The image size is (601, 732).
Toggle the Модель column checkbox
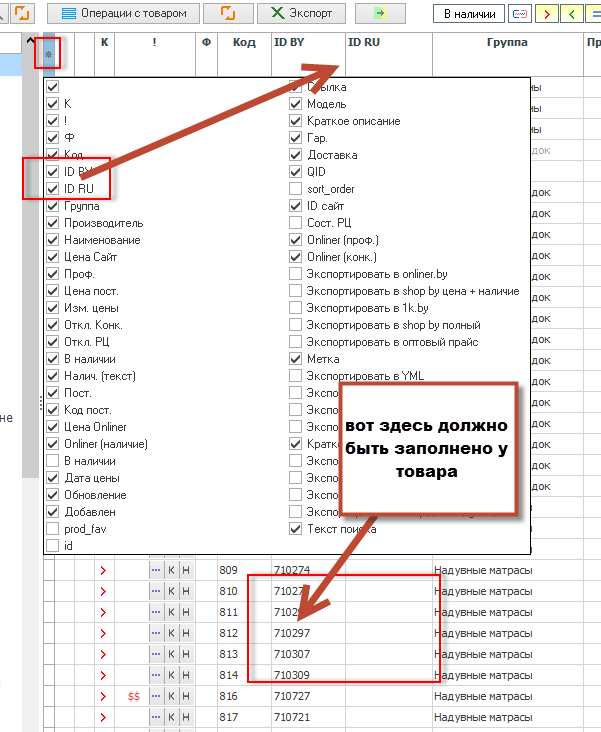pos(296,104)
